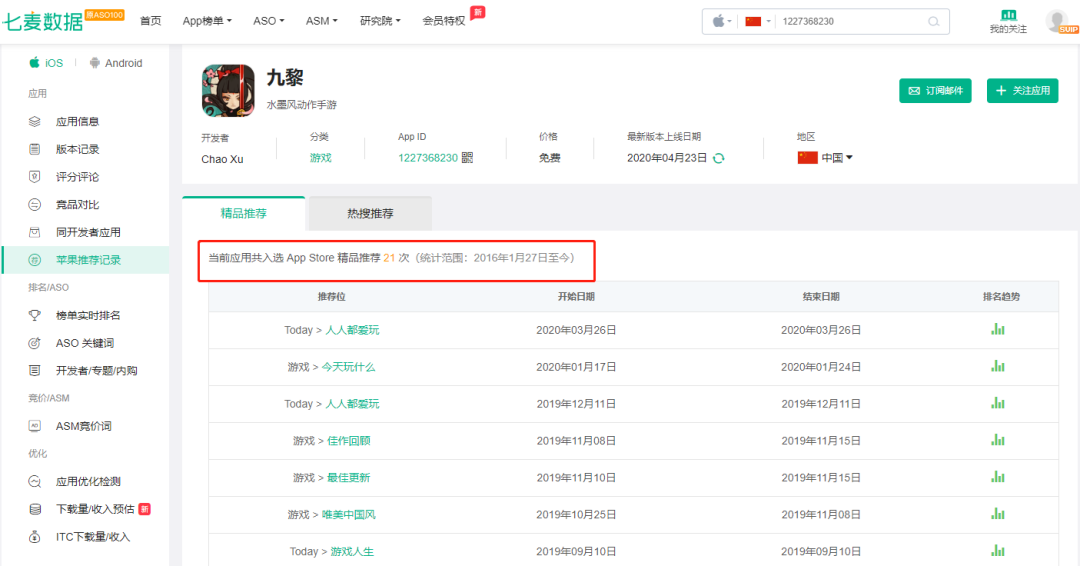Open the 游戏 category link
1080x566 pixels.
320,158
